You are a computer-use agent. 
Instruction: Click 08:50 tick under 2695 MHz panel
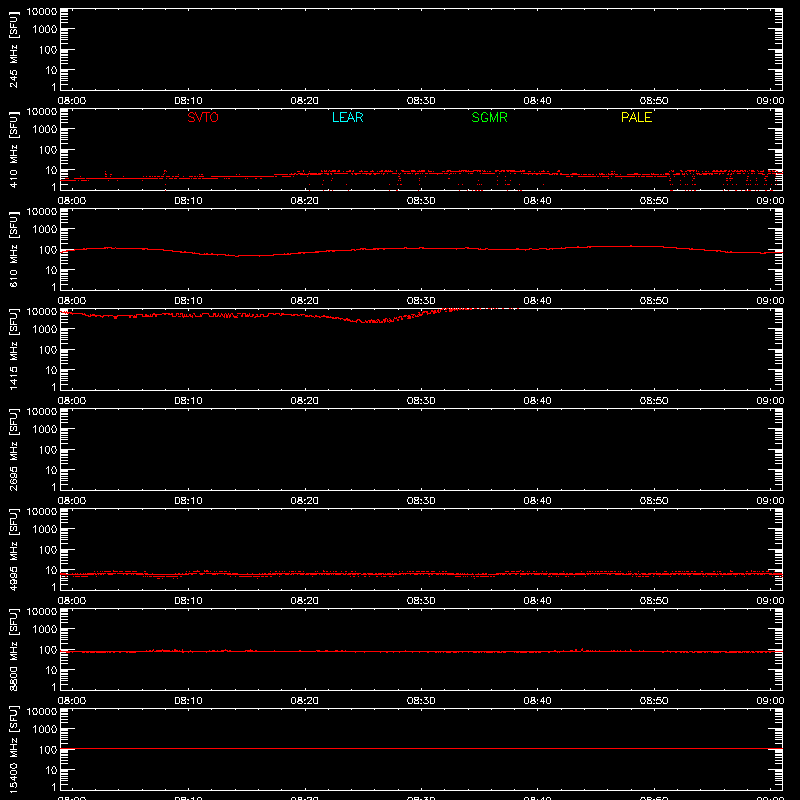pyautogui.click(x=654, y=501)
